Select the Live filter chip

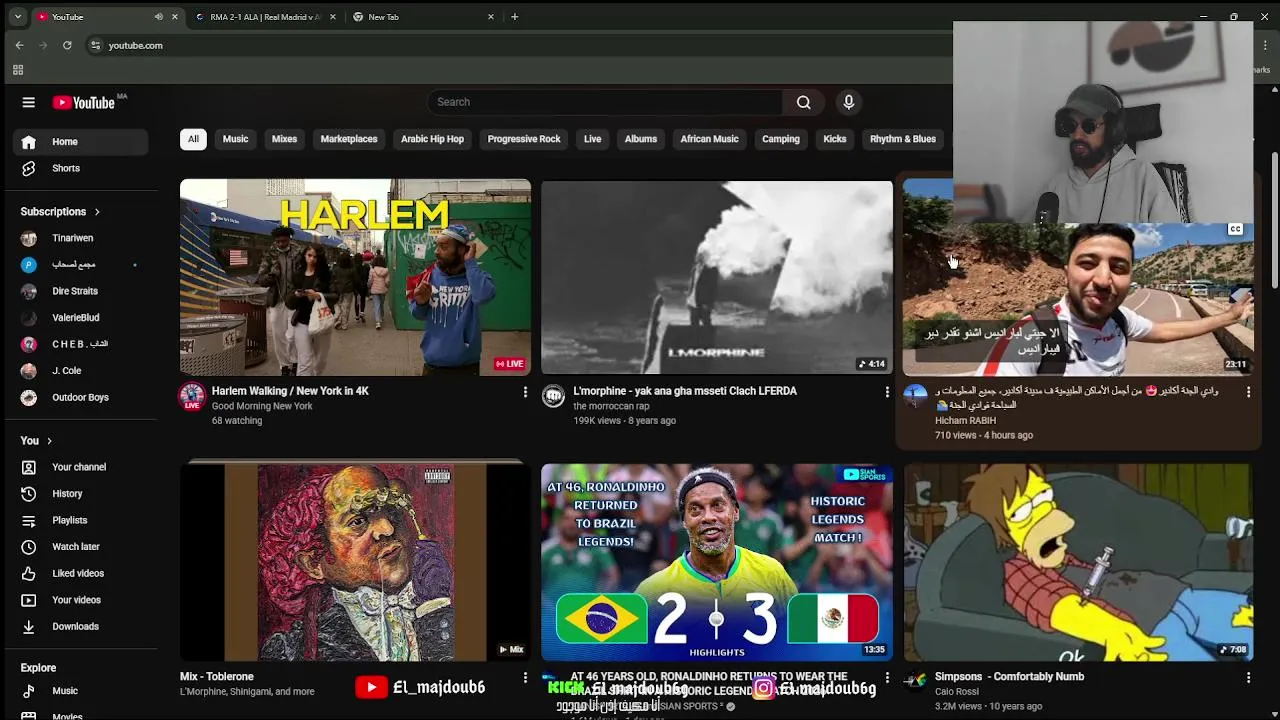point(592,139)
